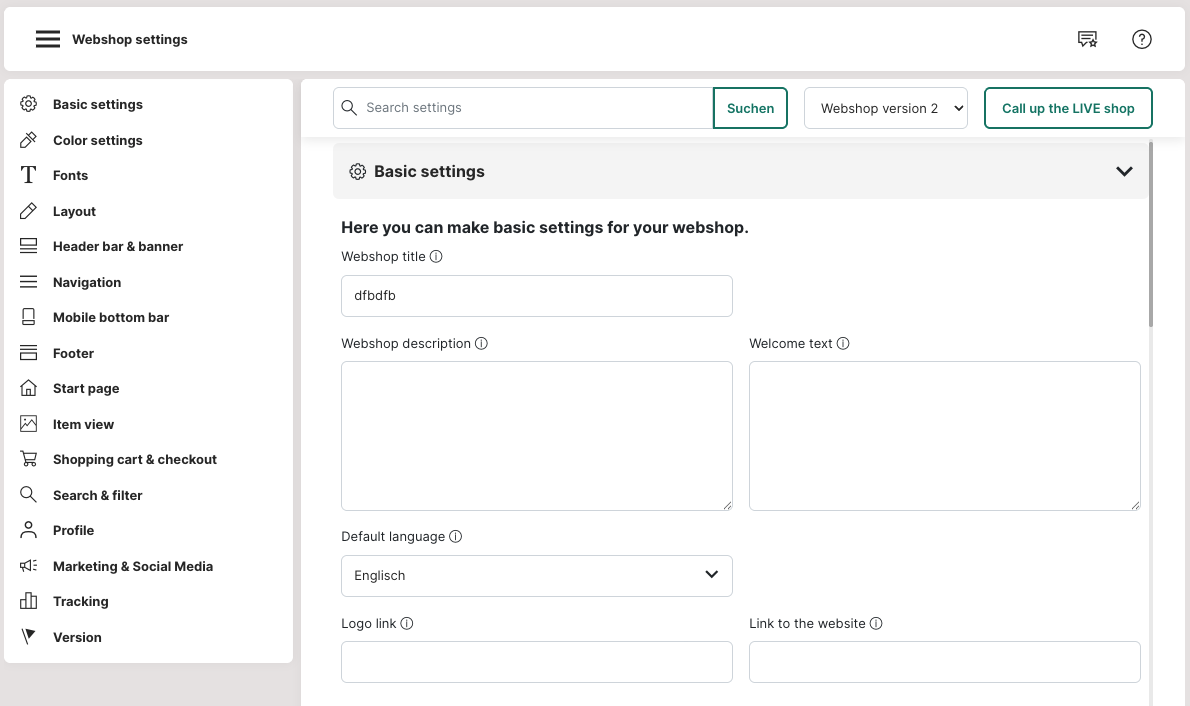The height and width of the screenshot is (706, 1190).
Task: Click the Webshop description info icon
Action: click(481, 343)
